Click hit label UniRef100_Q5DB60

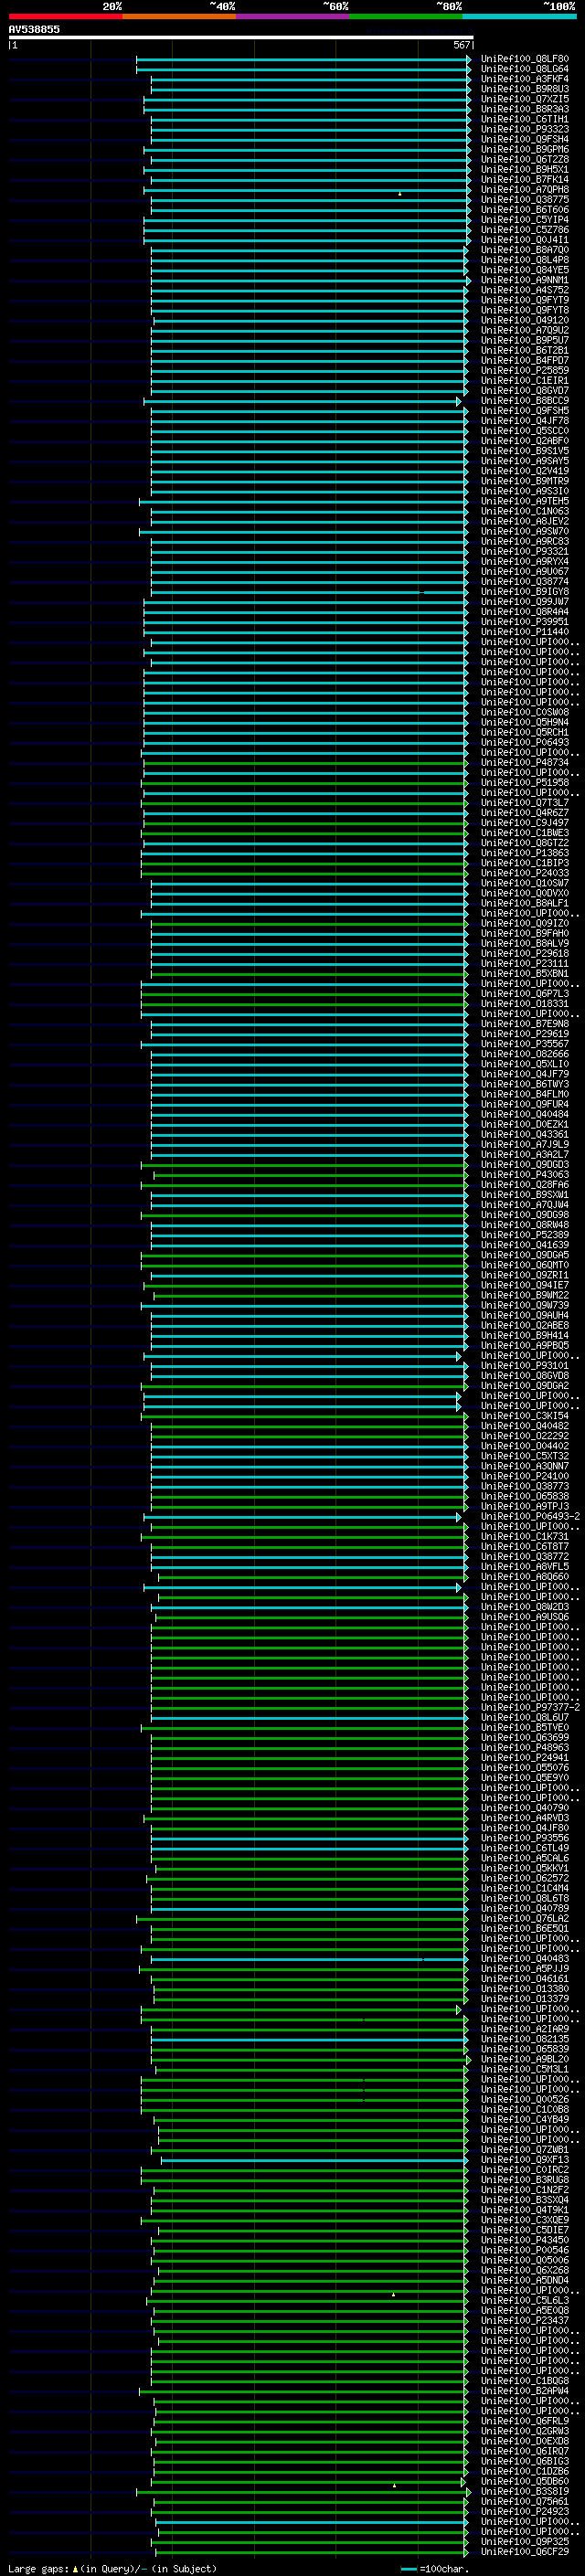(x=525, y=2481)
